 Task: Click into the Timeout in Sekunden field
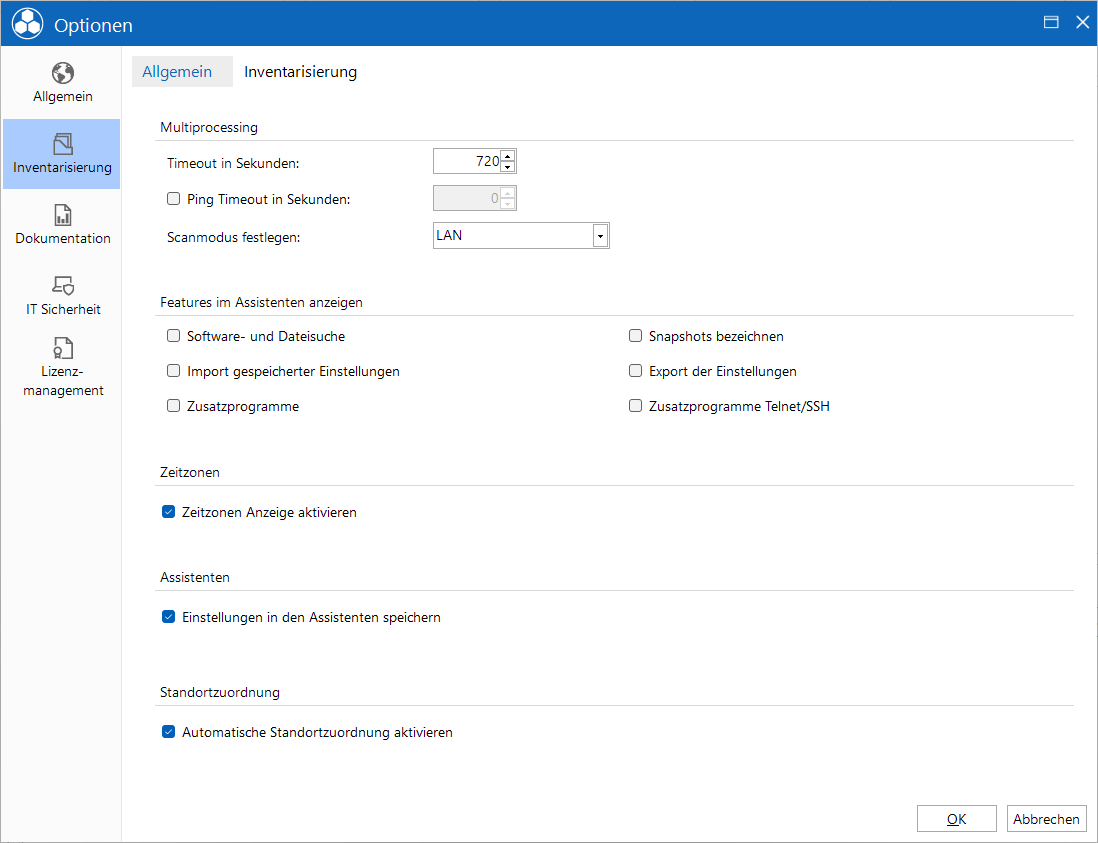tap(467, 161)
